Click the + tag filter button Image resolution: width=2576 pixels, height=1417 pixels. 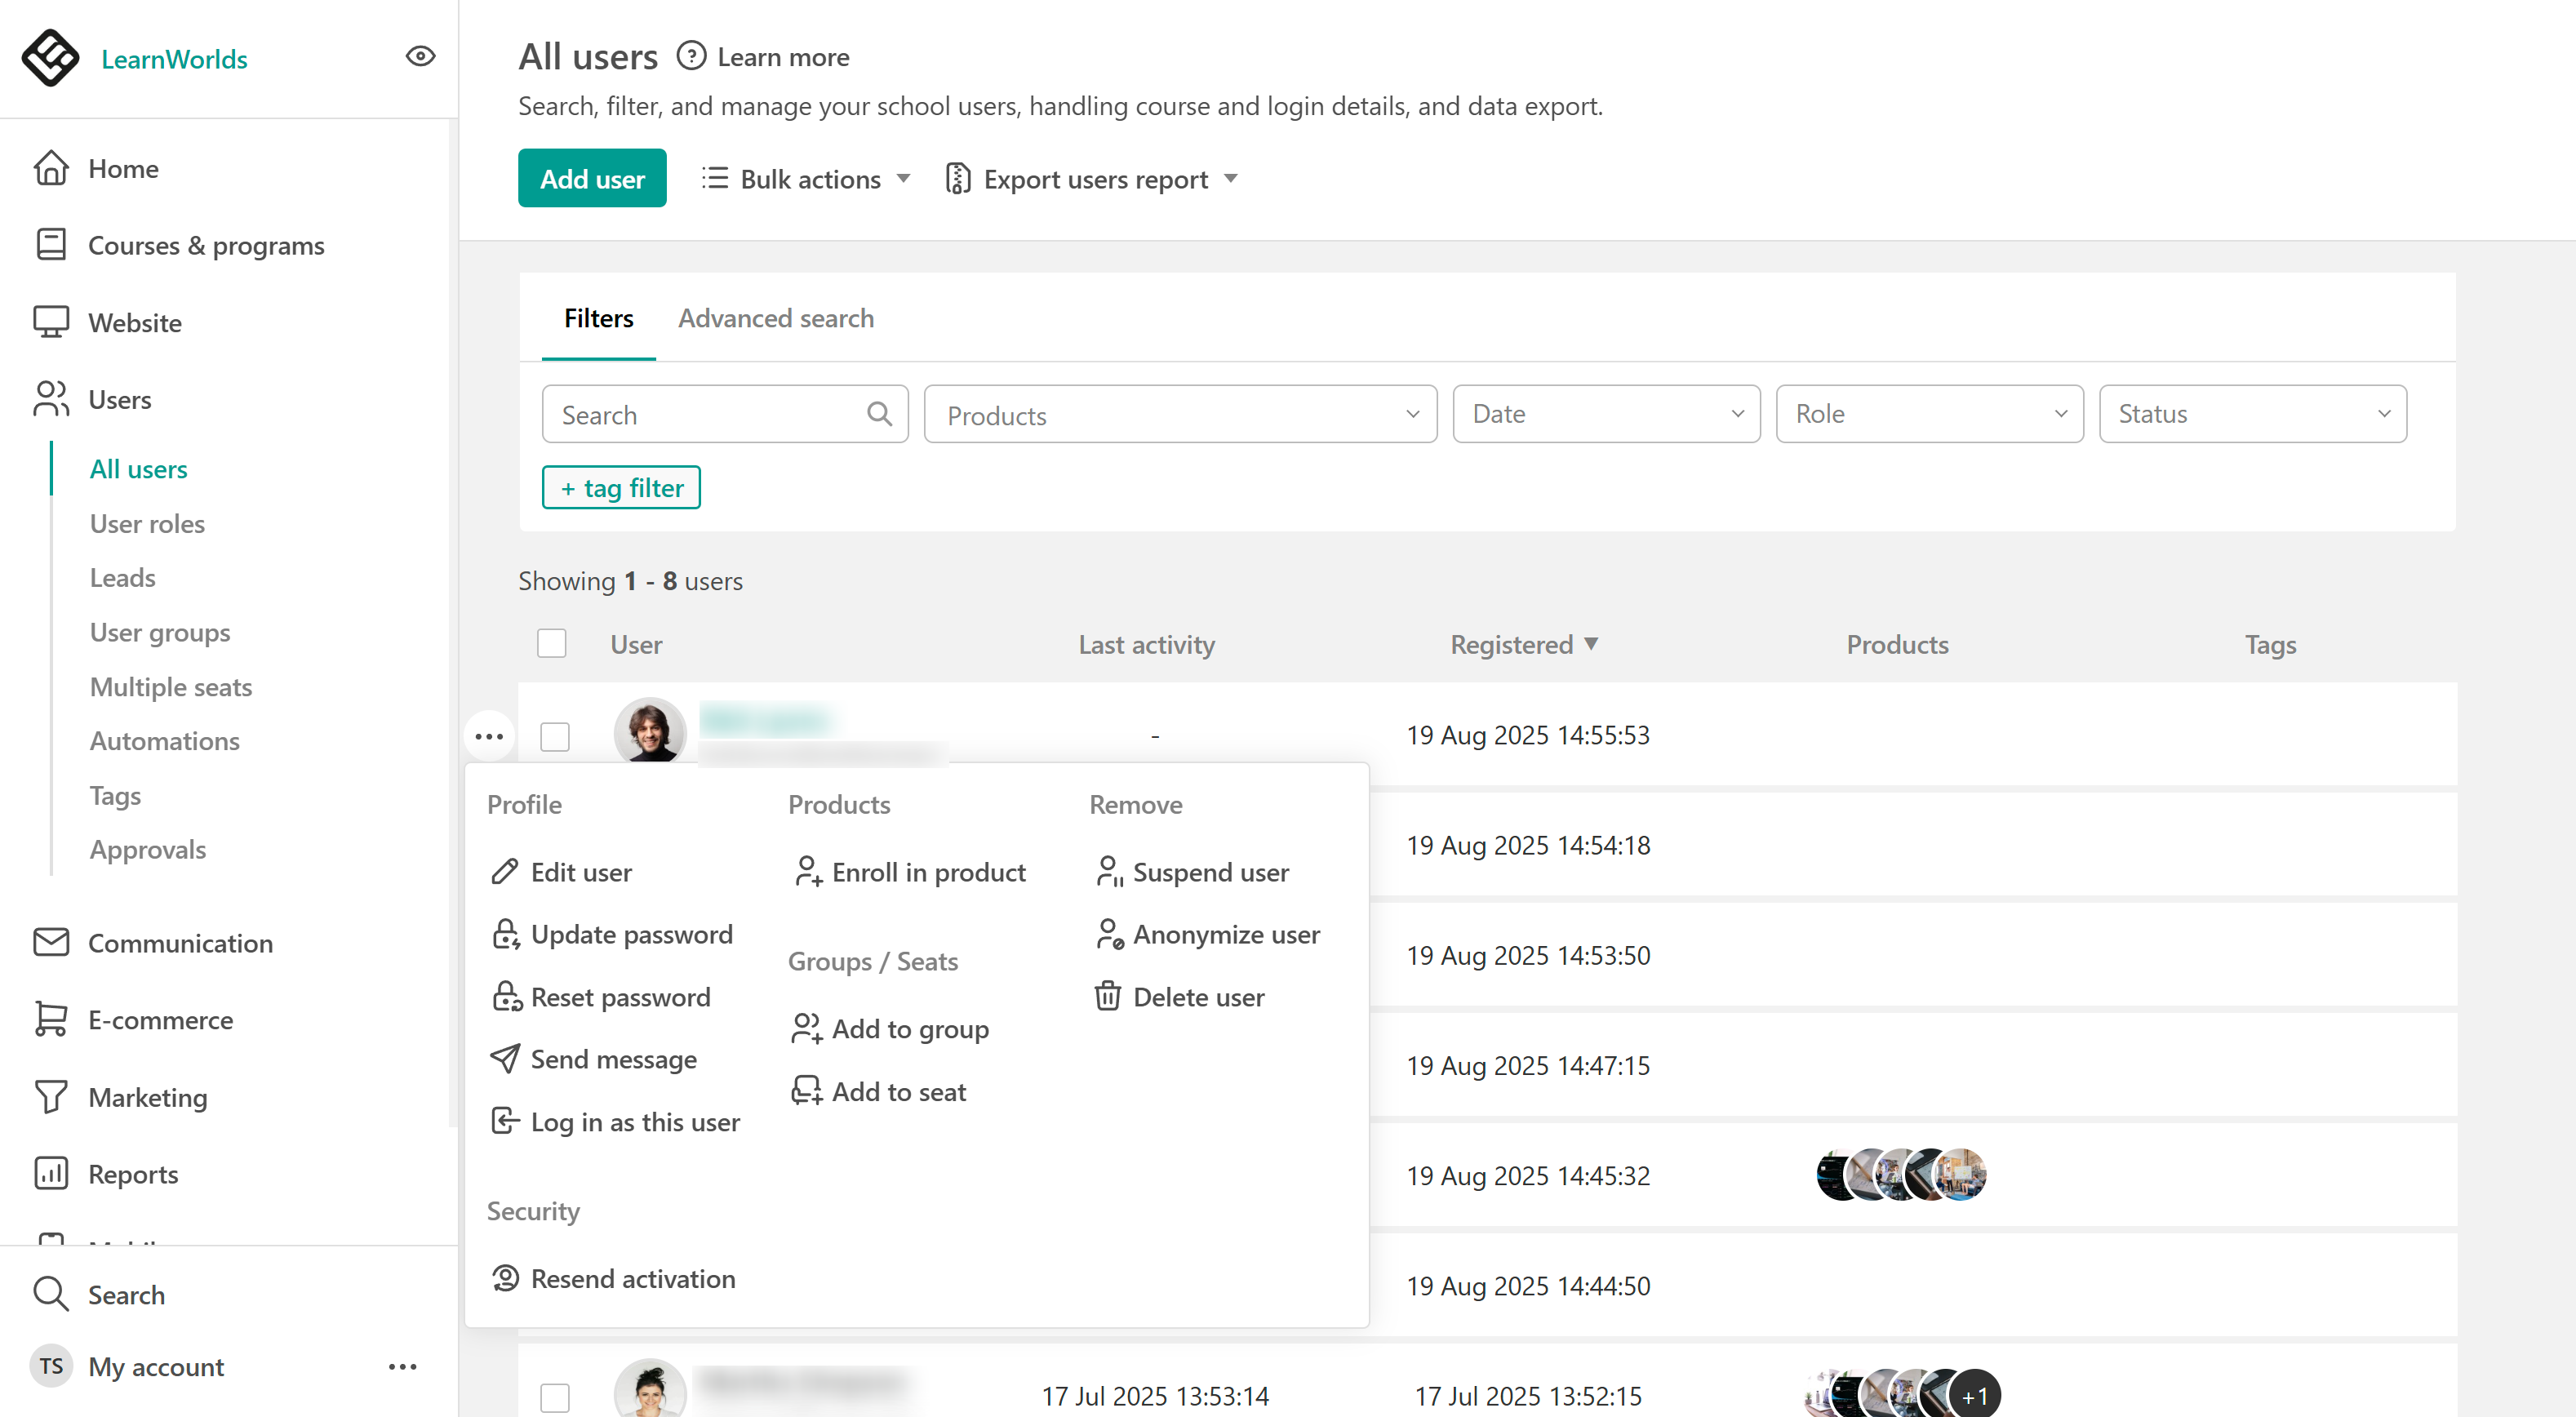click(621, 487)
